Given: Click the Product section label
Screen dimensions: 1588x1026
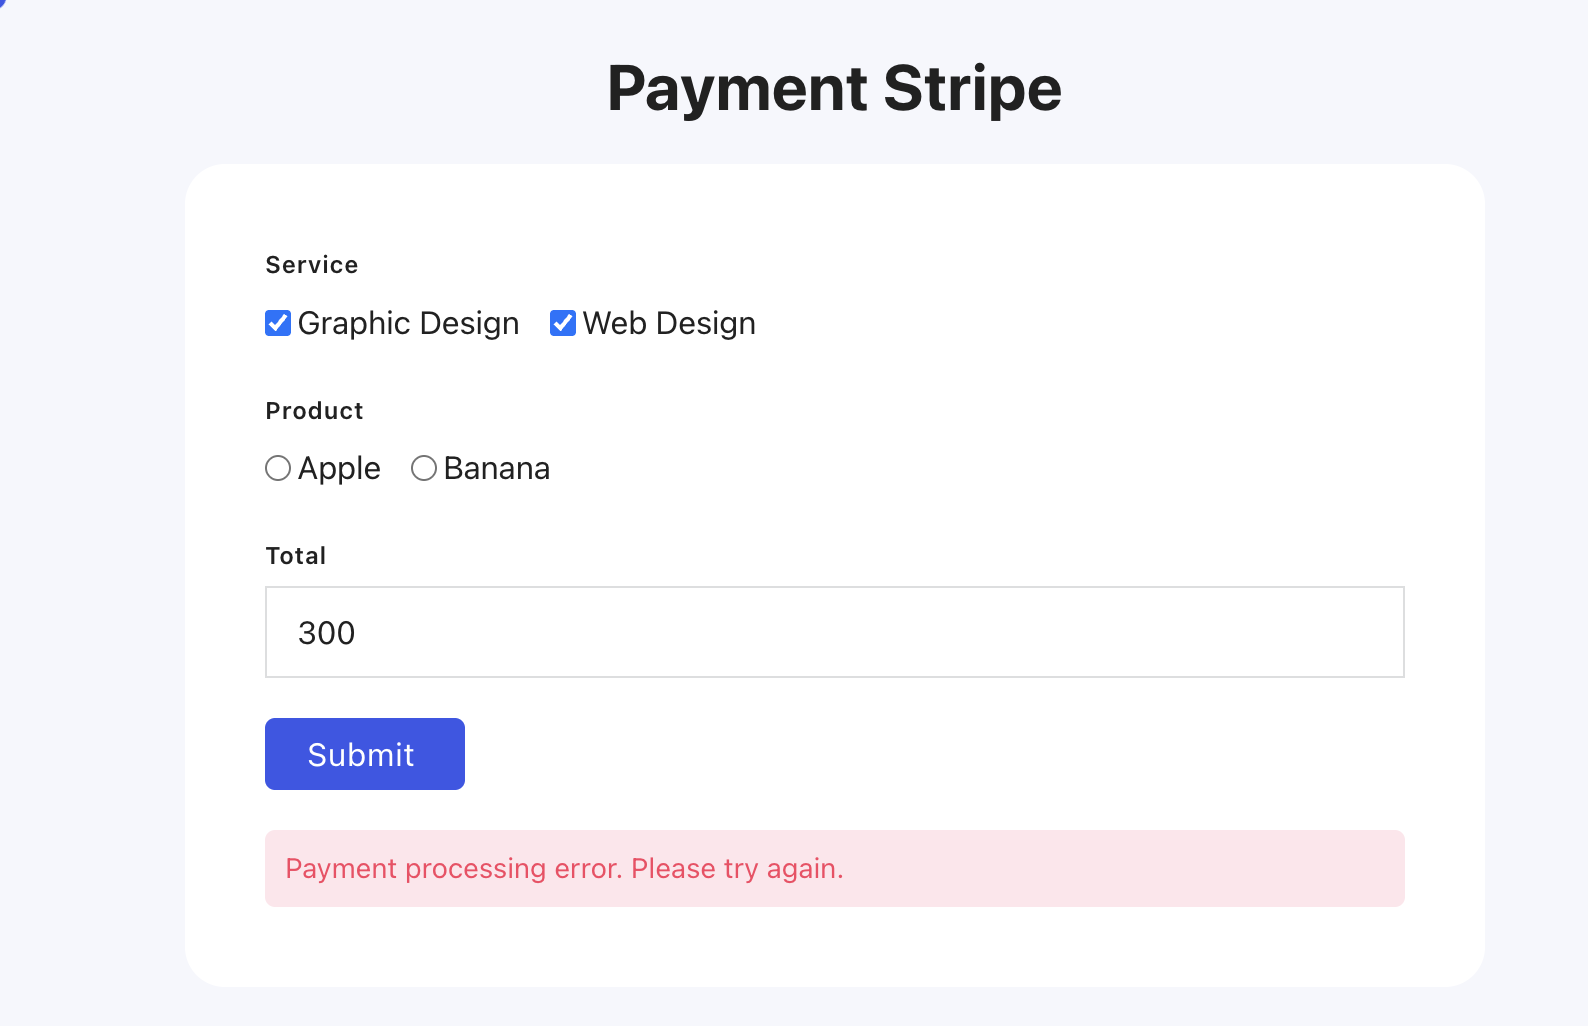Looking at the screenshot, I should (x=314, y=411).
